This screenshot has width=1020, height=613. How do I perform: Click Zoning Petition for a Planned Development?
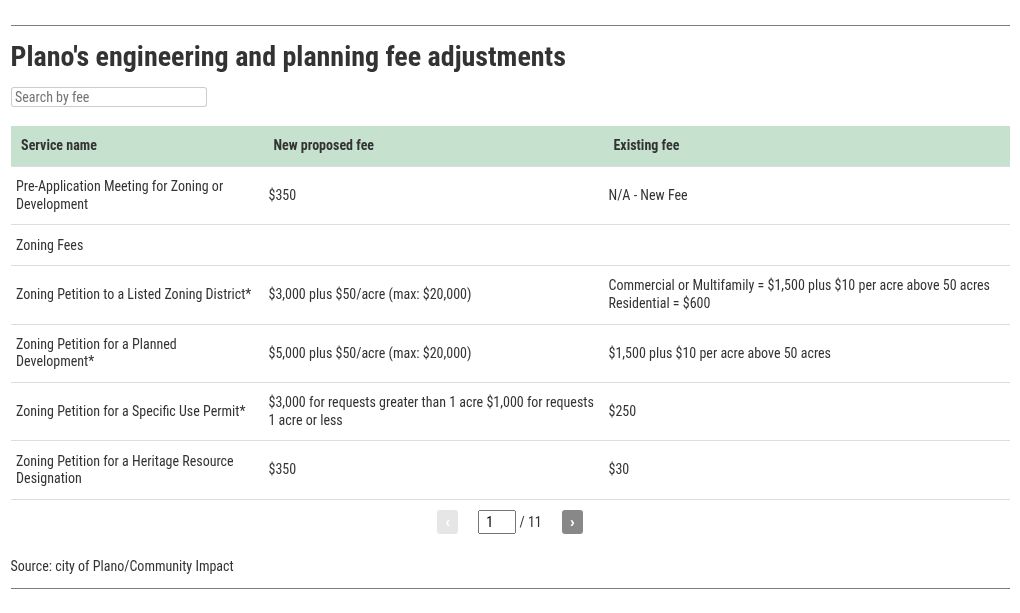click(x=96, y=352)
